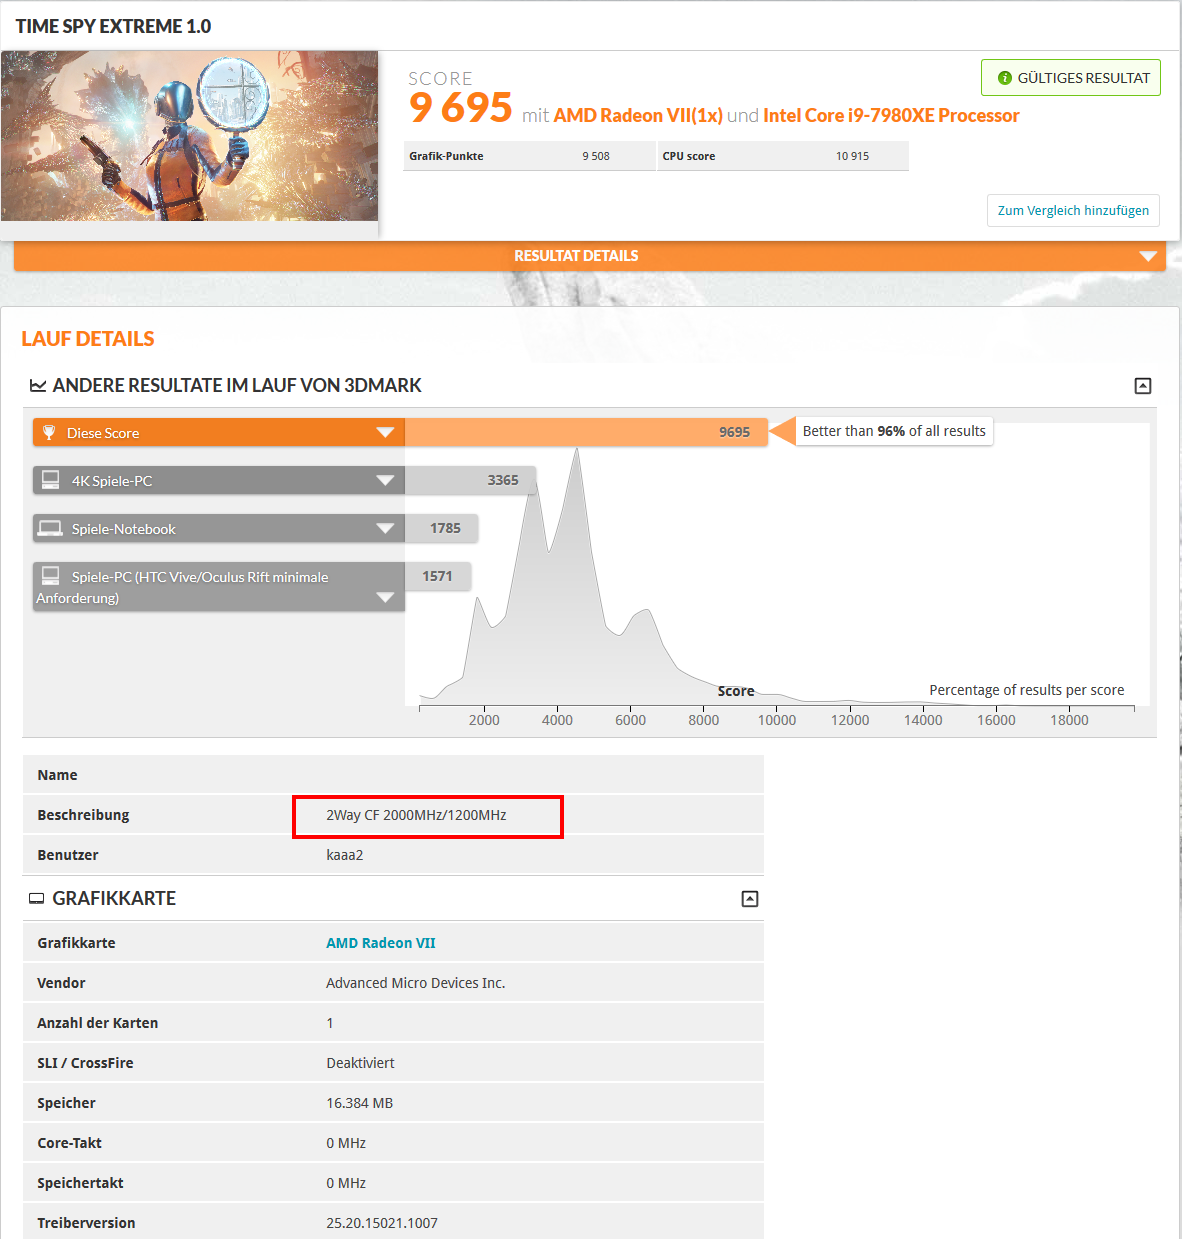Open the Spiele-PC HTC Vive dropdown arrow
Image resolution: width=1182 pixels, height=1239 pixels.
coord(385,597)
